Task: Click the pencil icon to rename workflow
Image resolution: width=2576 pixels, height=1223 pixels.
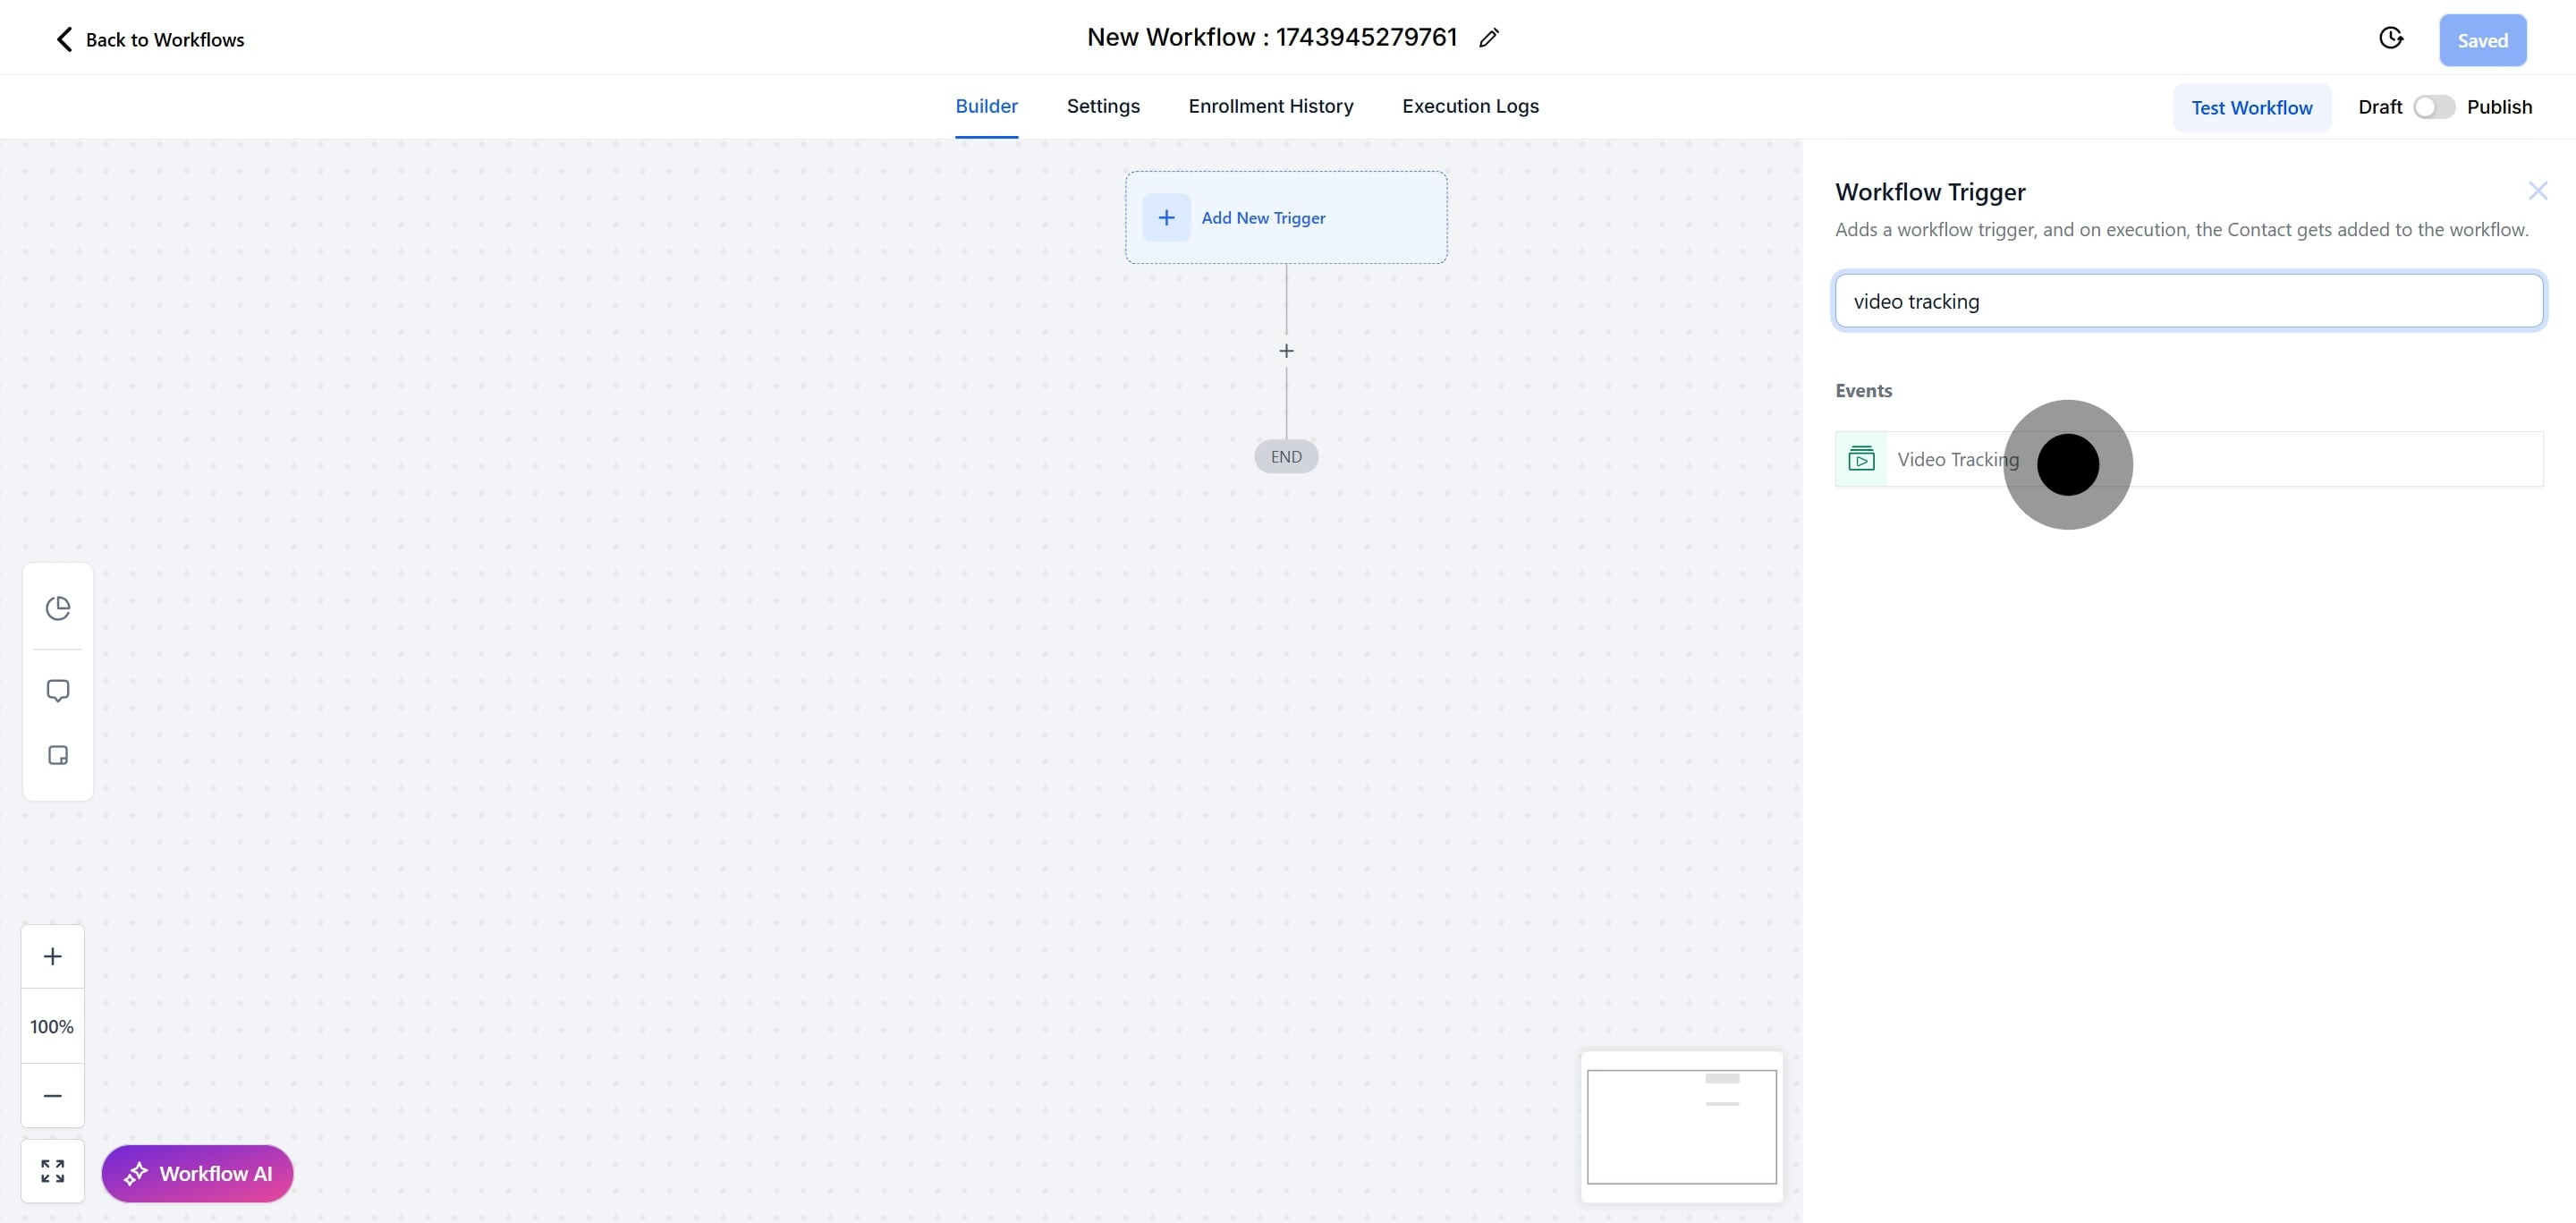Action: (1488, 38)
